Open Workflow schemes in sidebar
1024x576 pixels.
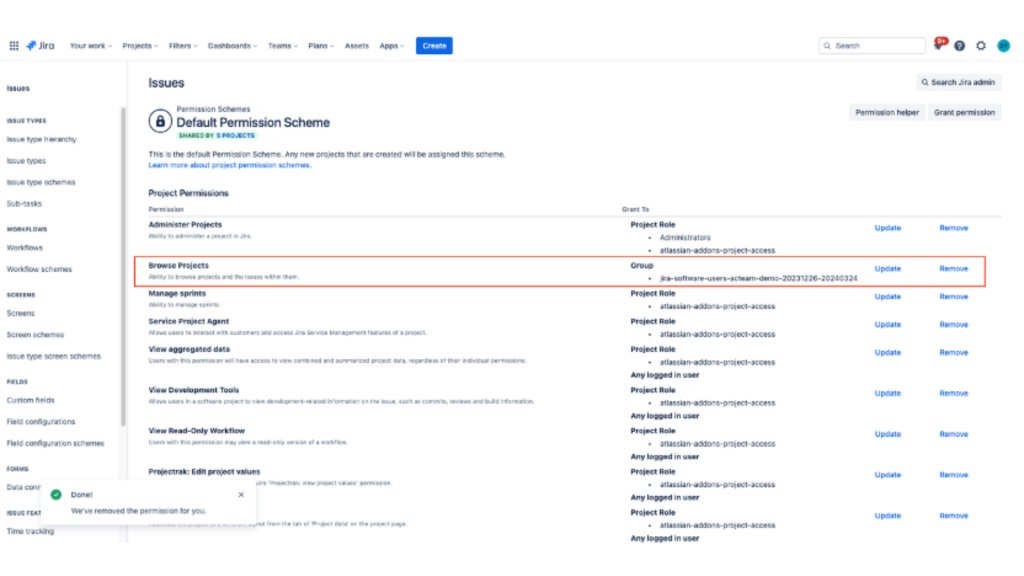tap(39, 269)
